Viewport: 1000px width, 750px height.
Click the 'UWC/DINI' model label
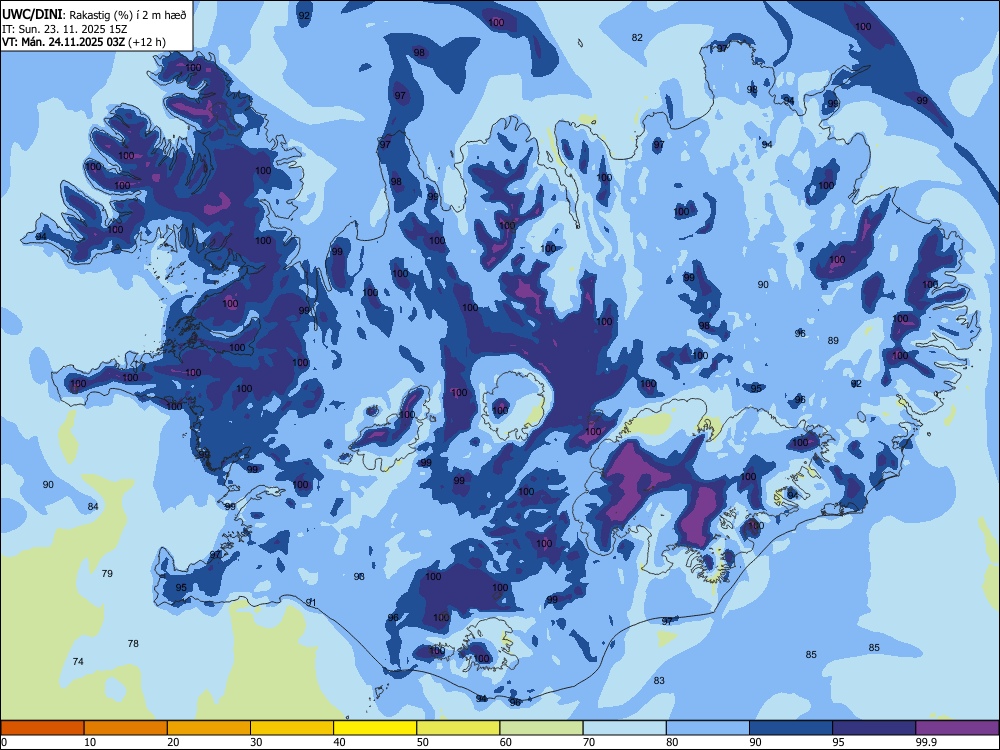coord(32,14)
